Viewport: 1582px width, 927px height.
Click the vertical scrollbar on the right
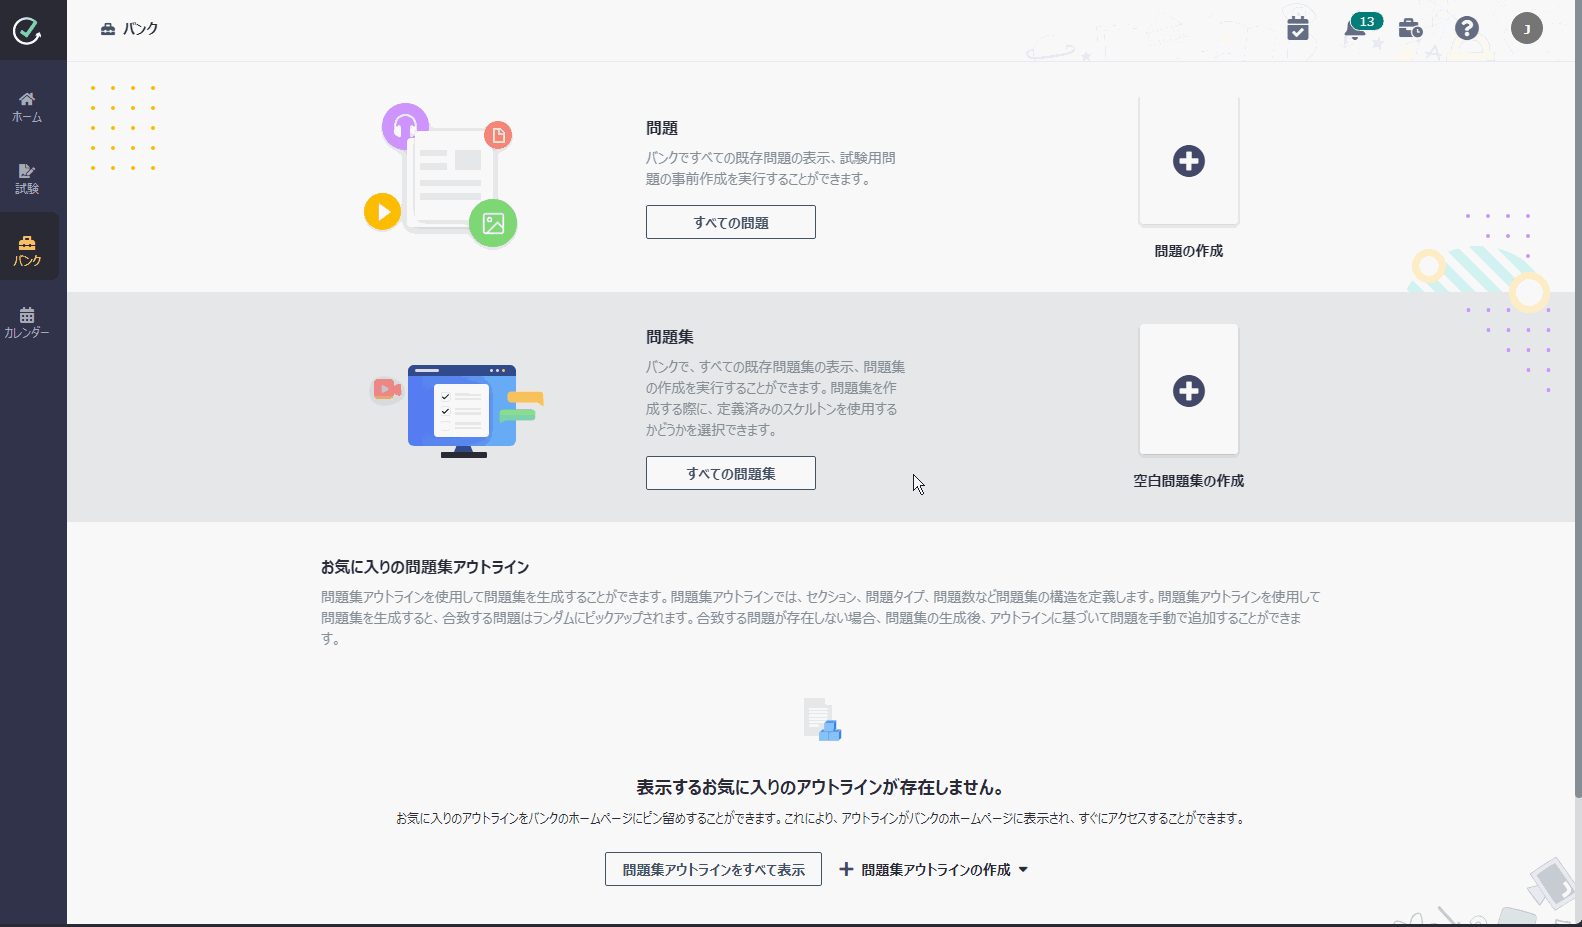pos(1577,400)
